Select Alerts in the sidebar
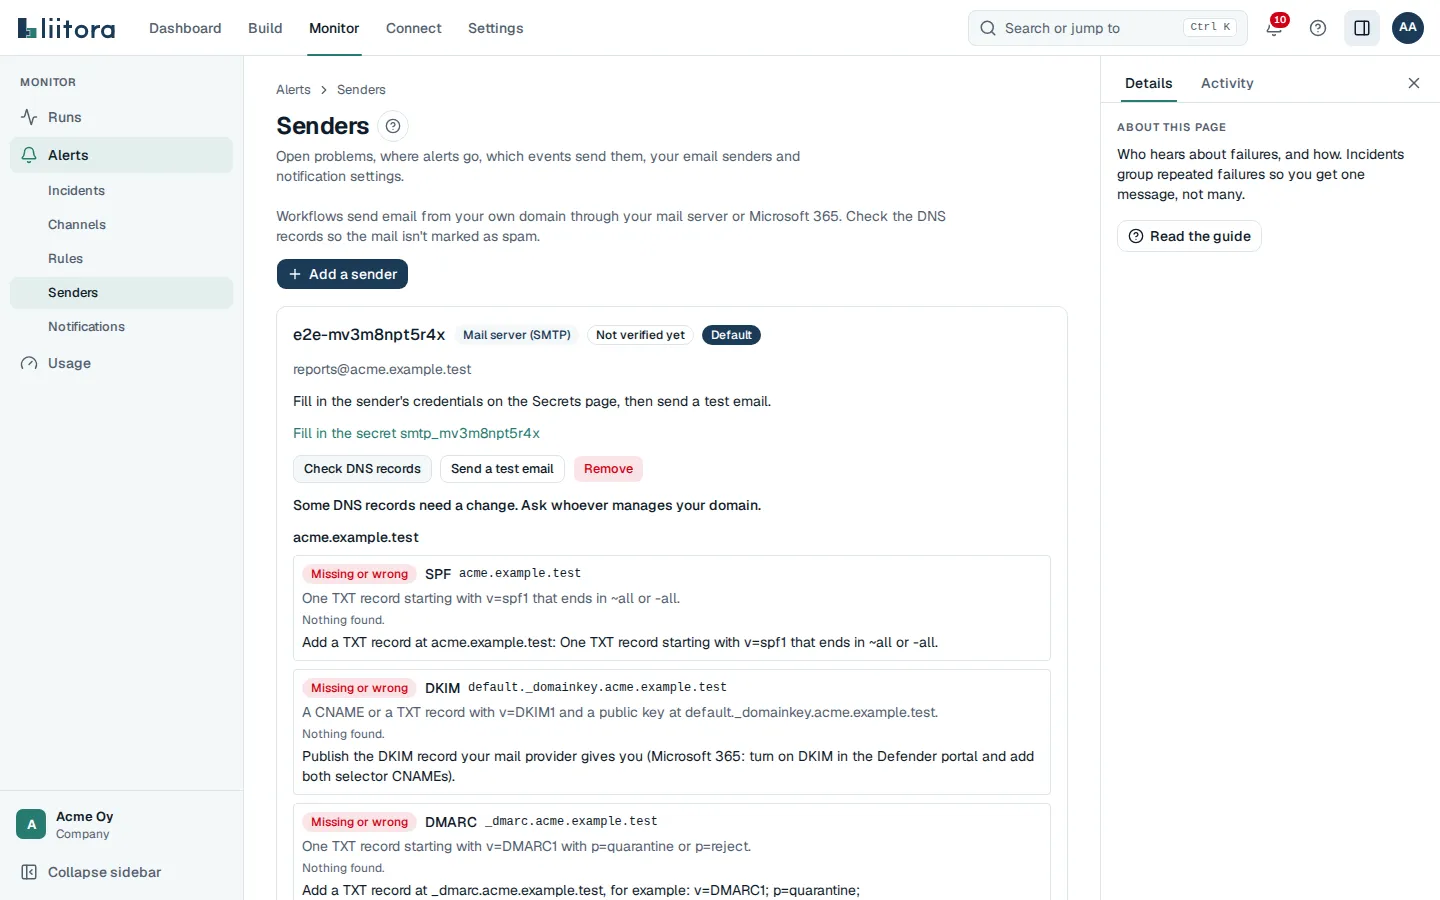This screenshot has height=900, width=1440. [x=121, y=155]
